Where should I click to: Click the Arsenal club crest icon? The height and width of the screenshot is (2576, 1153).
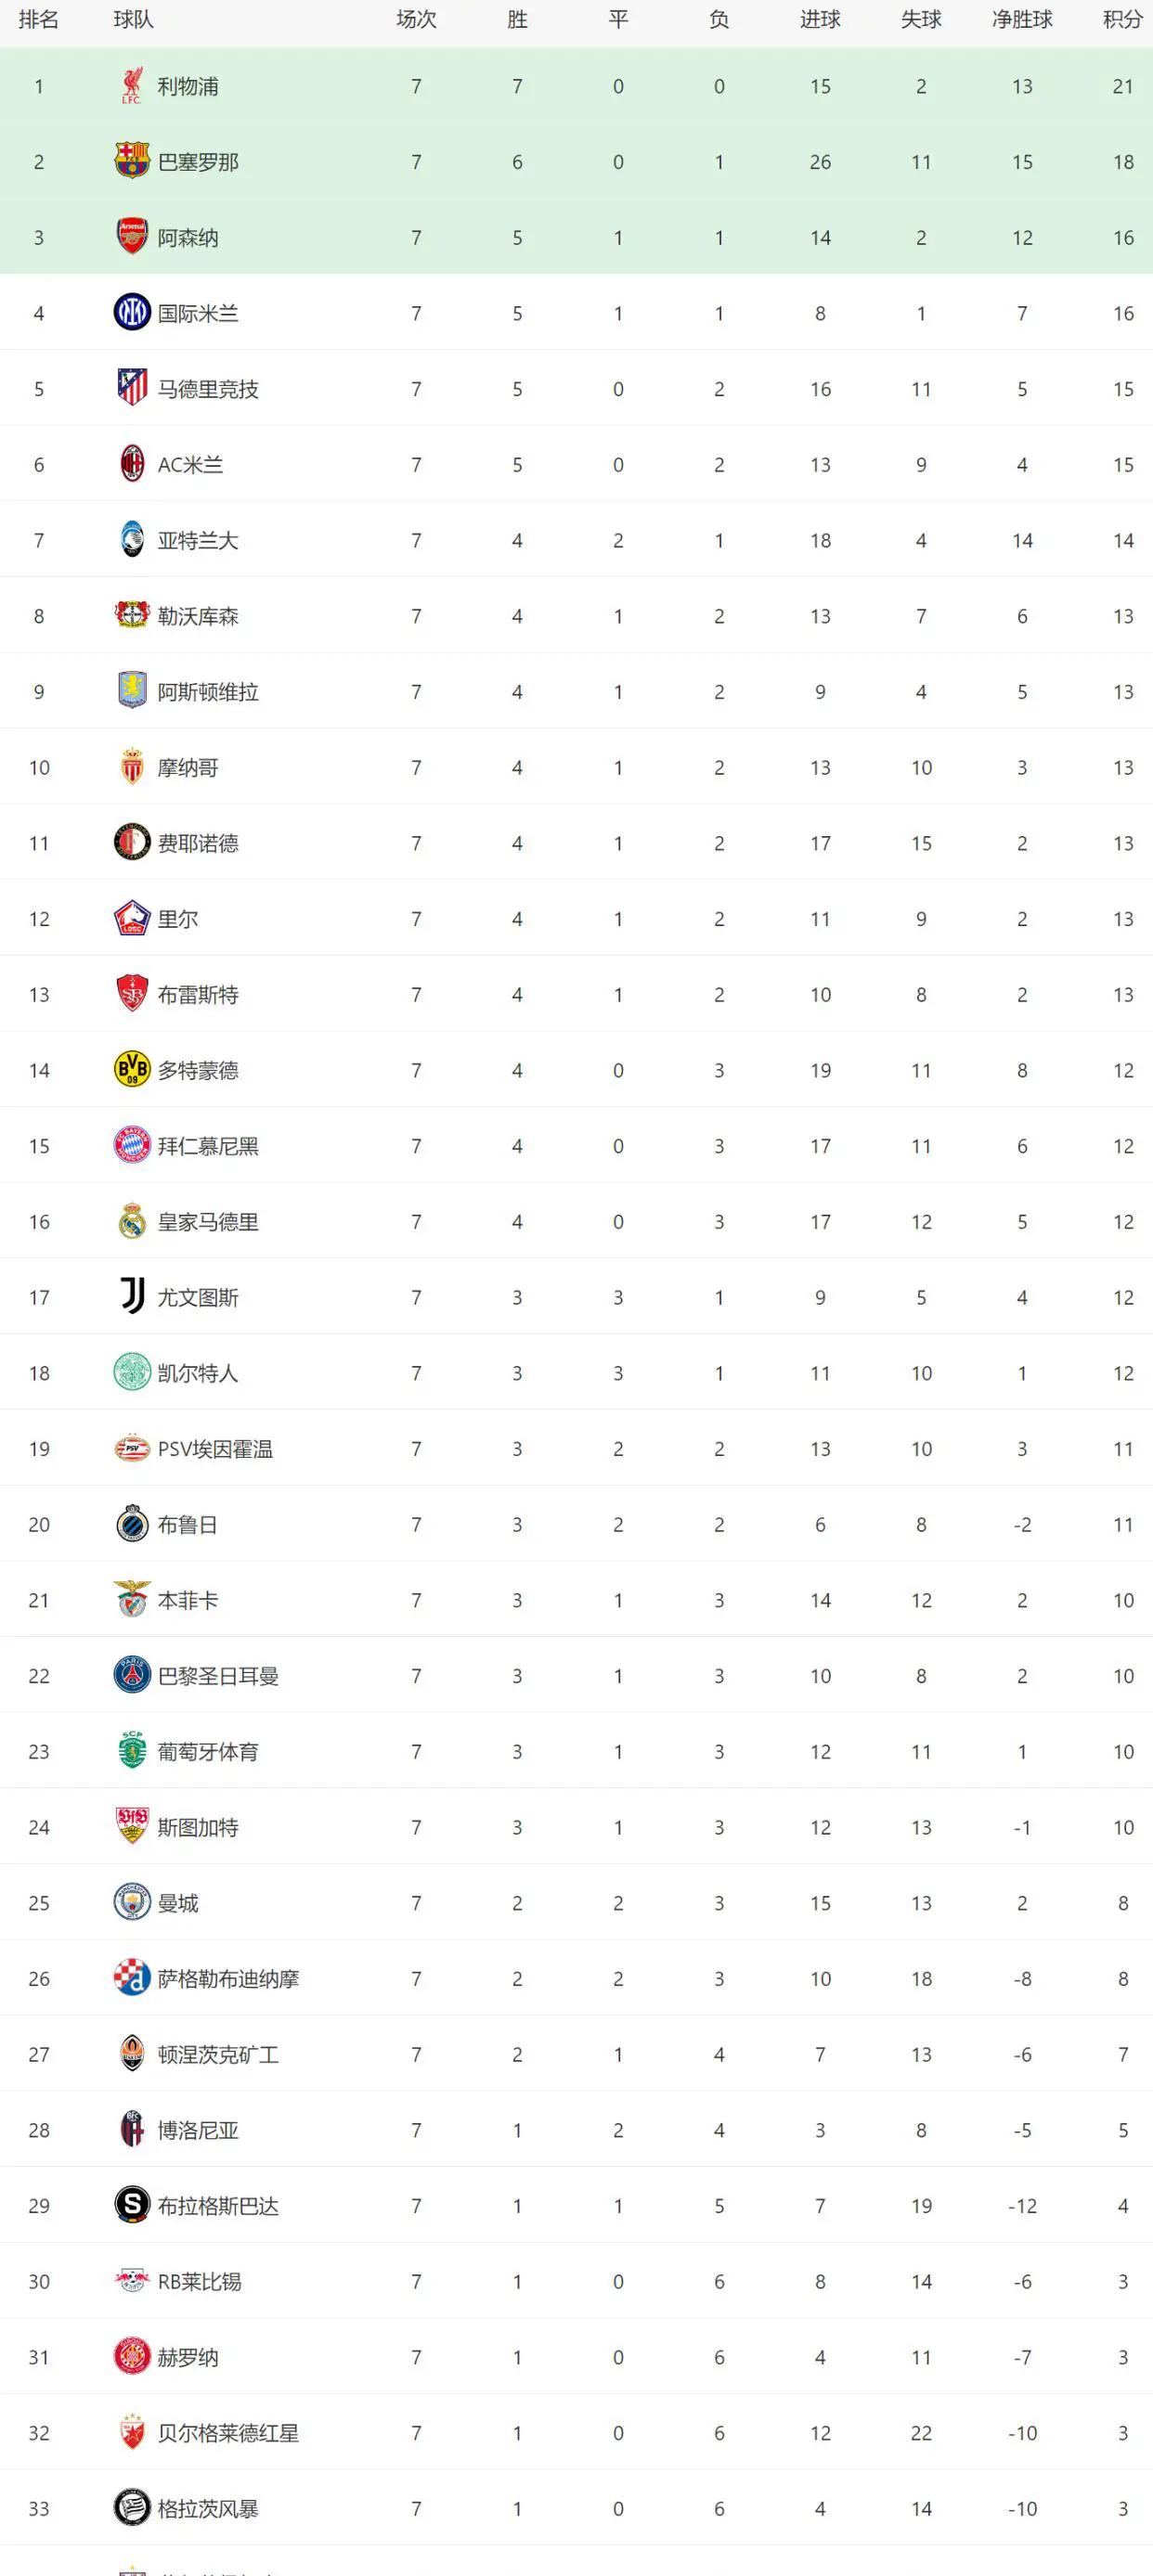[x=132, y=237]
